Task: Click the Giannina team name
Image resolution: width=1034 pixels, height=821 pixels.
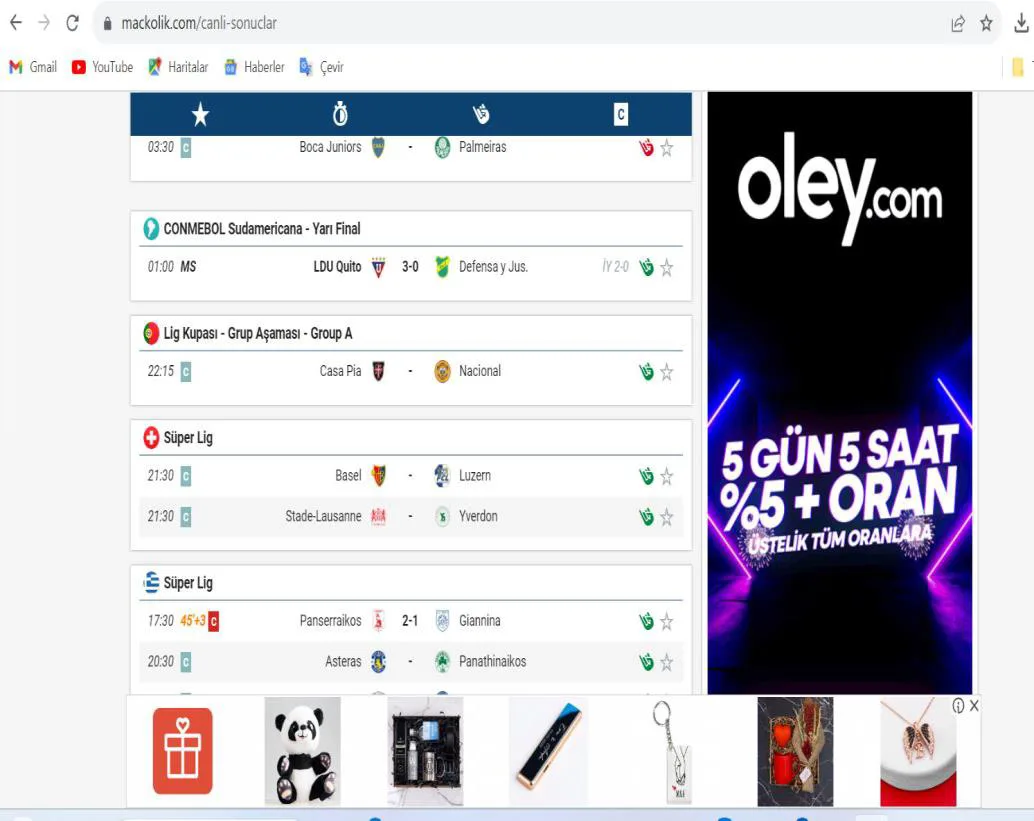Action: click(480, 621)
